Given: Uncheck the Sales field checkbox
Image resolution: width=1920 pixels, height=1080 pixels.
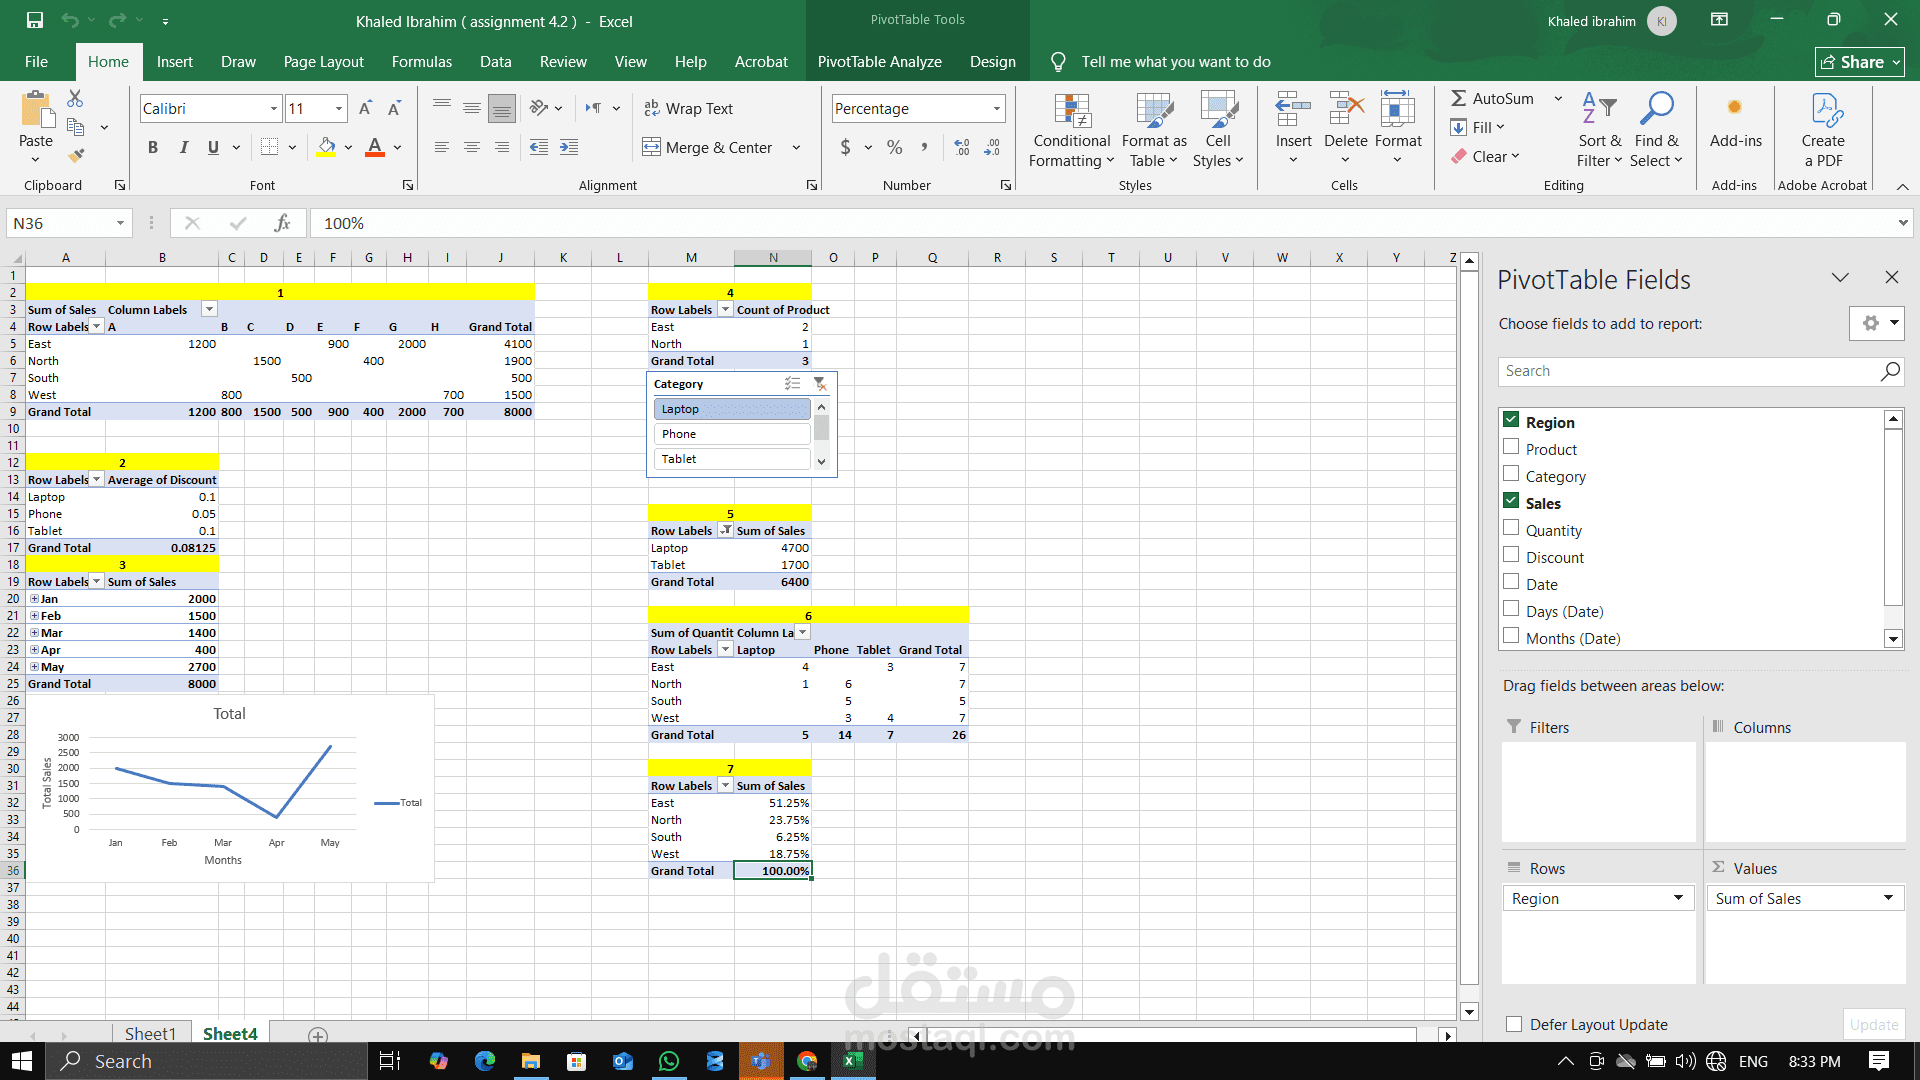Looking at the screenshot, I should (x=1511, y=501).
